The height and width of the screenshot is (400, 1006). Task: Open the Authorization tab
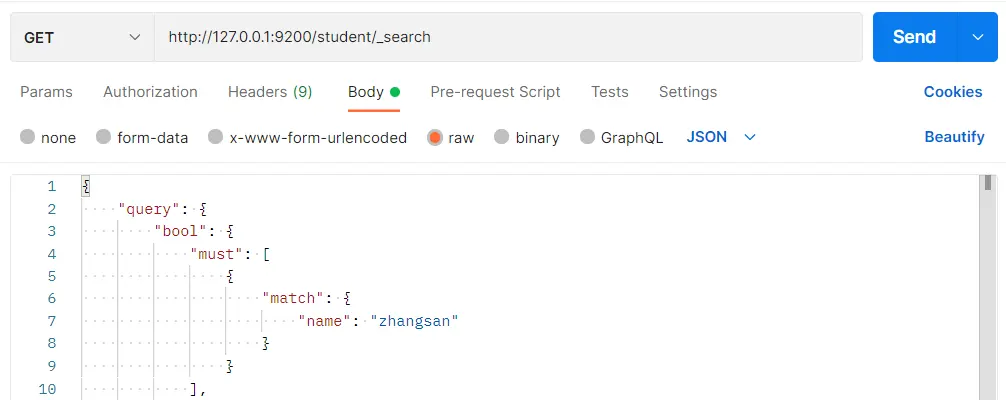click(x=150, y=92)
